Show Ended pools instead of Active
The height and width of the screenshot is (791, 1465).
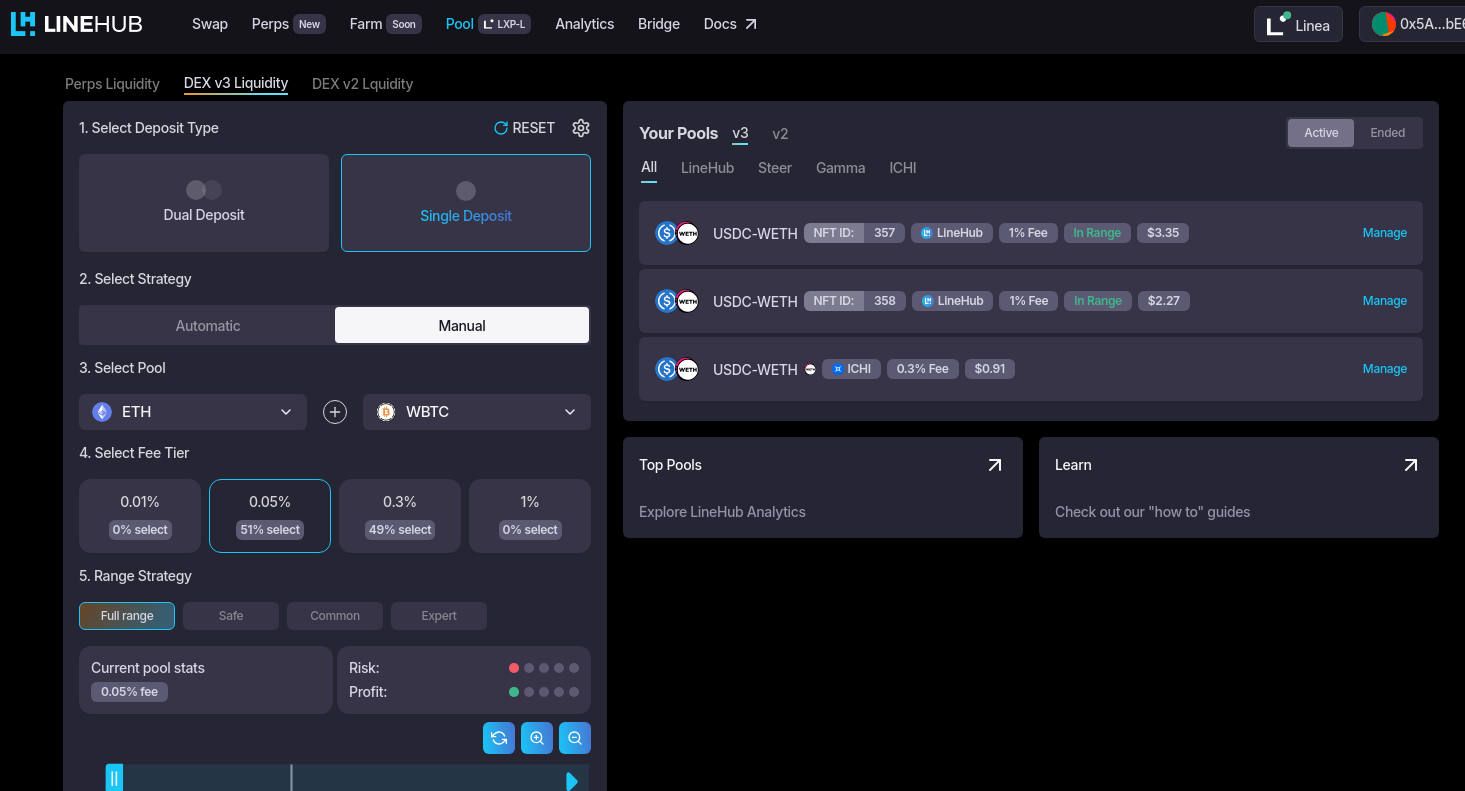(x=1388, y=132)
